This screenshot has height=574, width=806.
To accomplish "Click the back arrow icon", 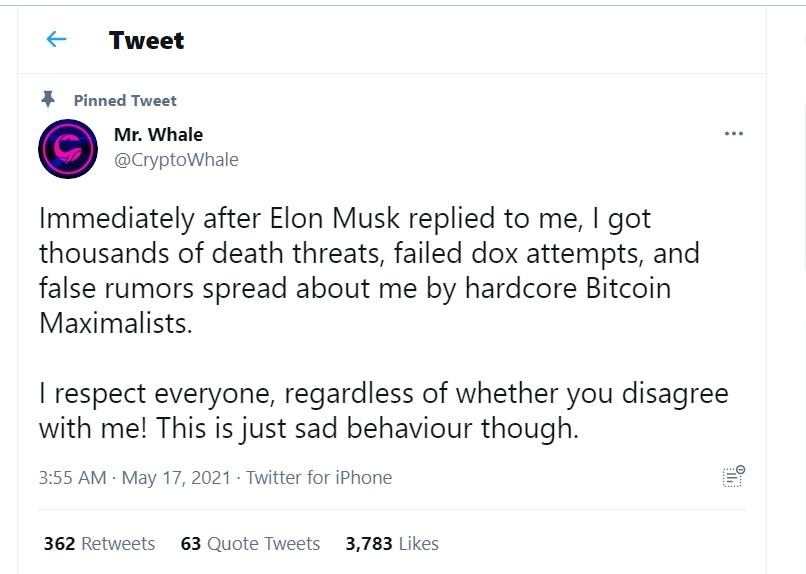I will pyautogui.click(x=56, y=40).
